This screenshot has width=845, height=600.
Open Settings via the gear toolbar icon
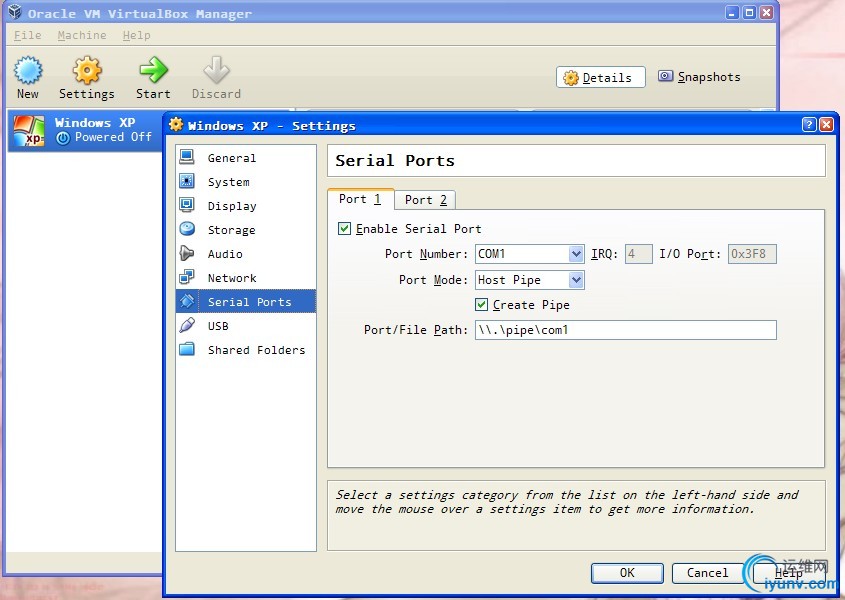tap(87, 71)
